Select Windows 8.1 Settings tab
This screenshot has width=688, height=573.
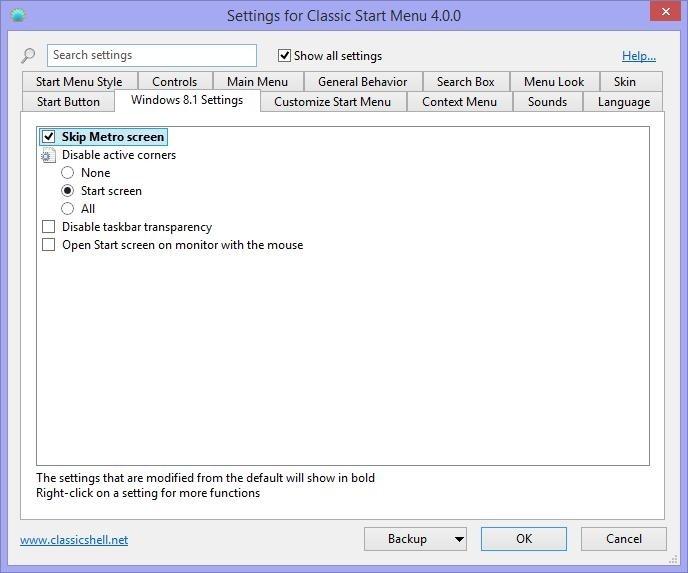tap(187, 100)
